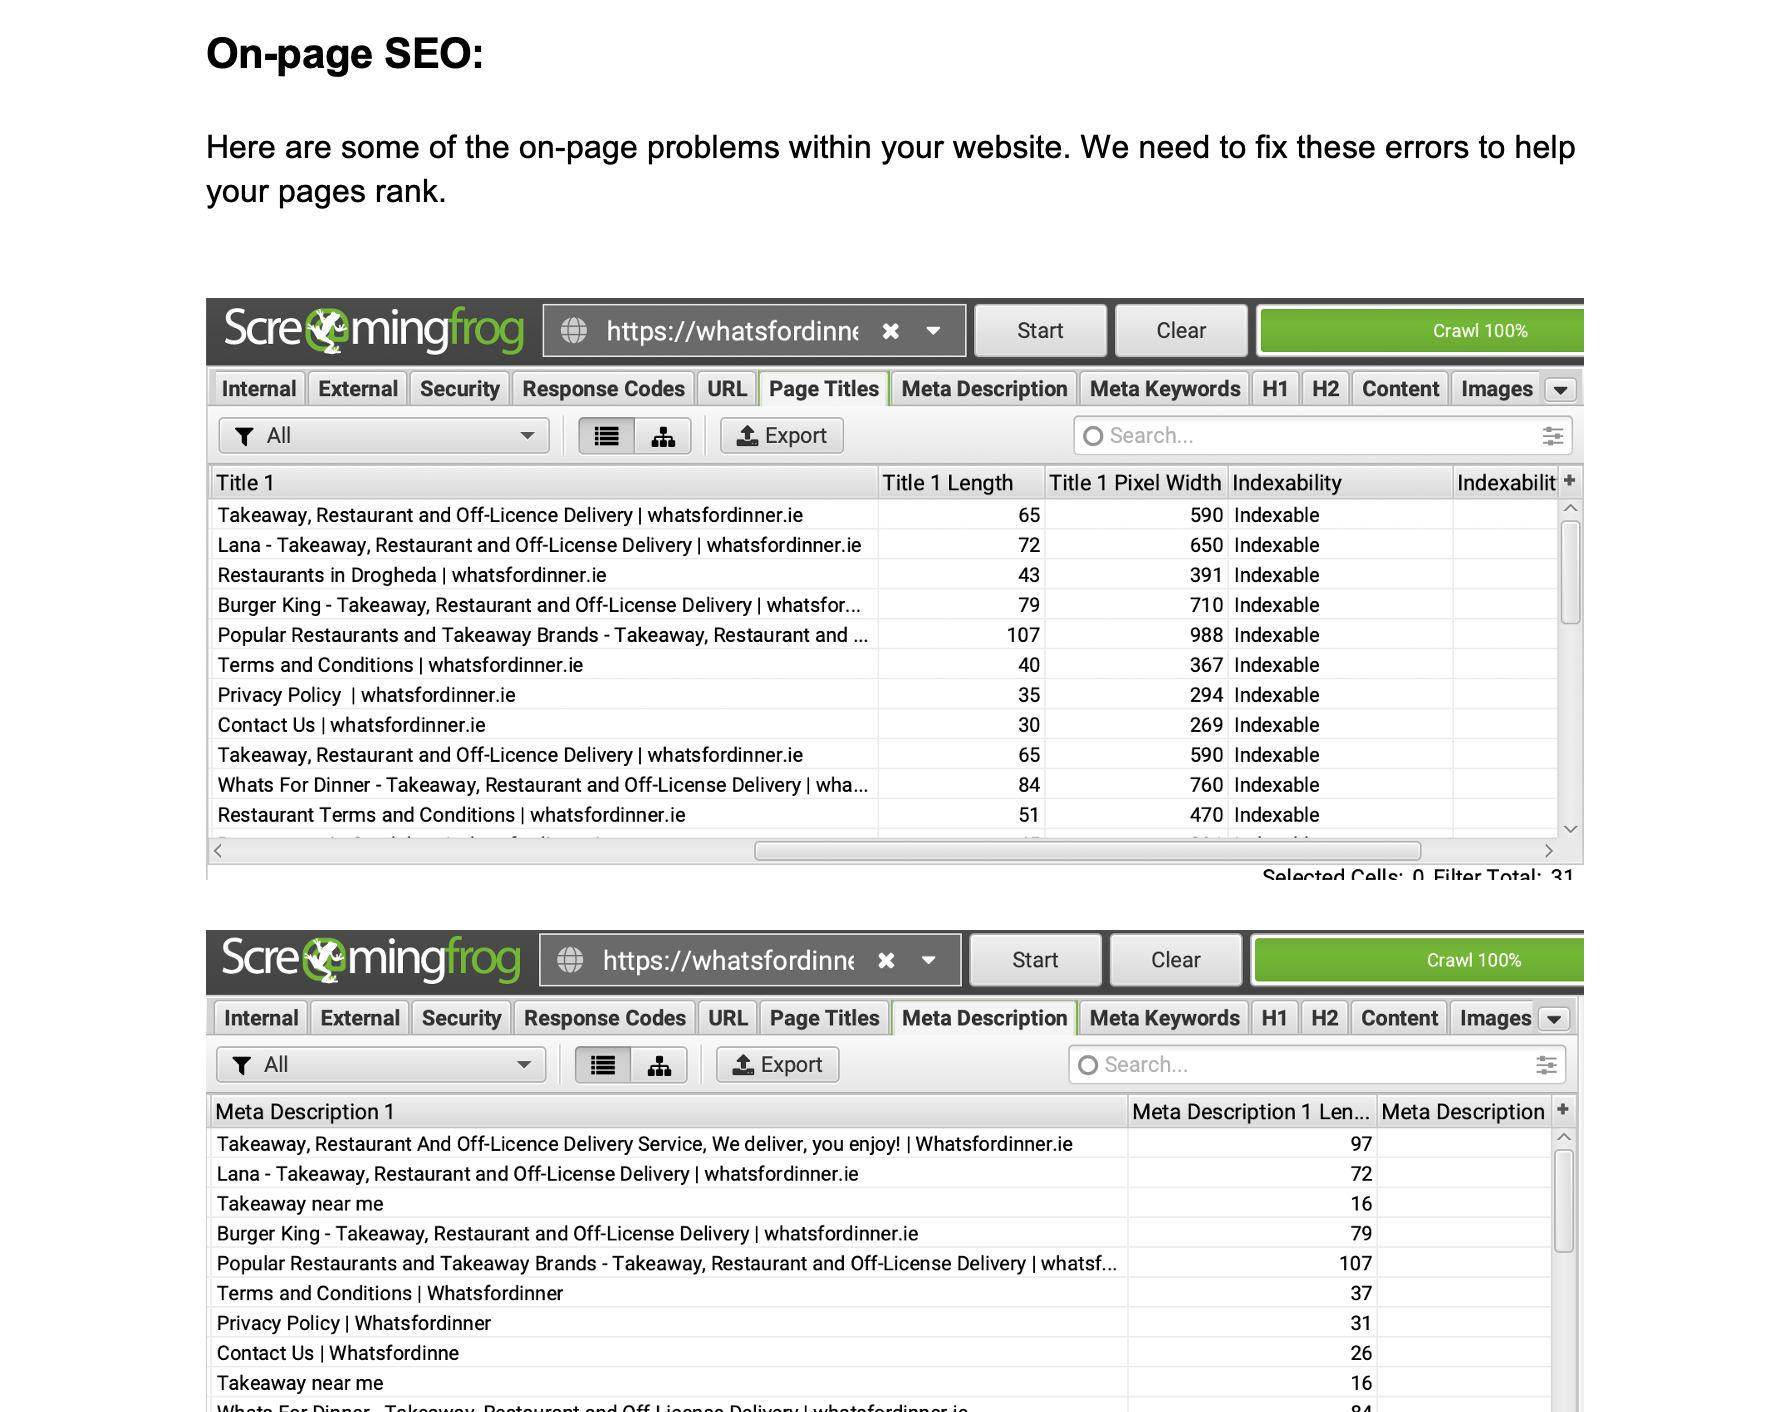1790x1412 pixels.
Task: Add column with plus icon in top table
Action: (1570, 481)
